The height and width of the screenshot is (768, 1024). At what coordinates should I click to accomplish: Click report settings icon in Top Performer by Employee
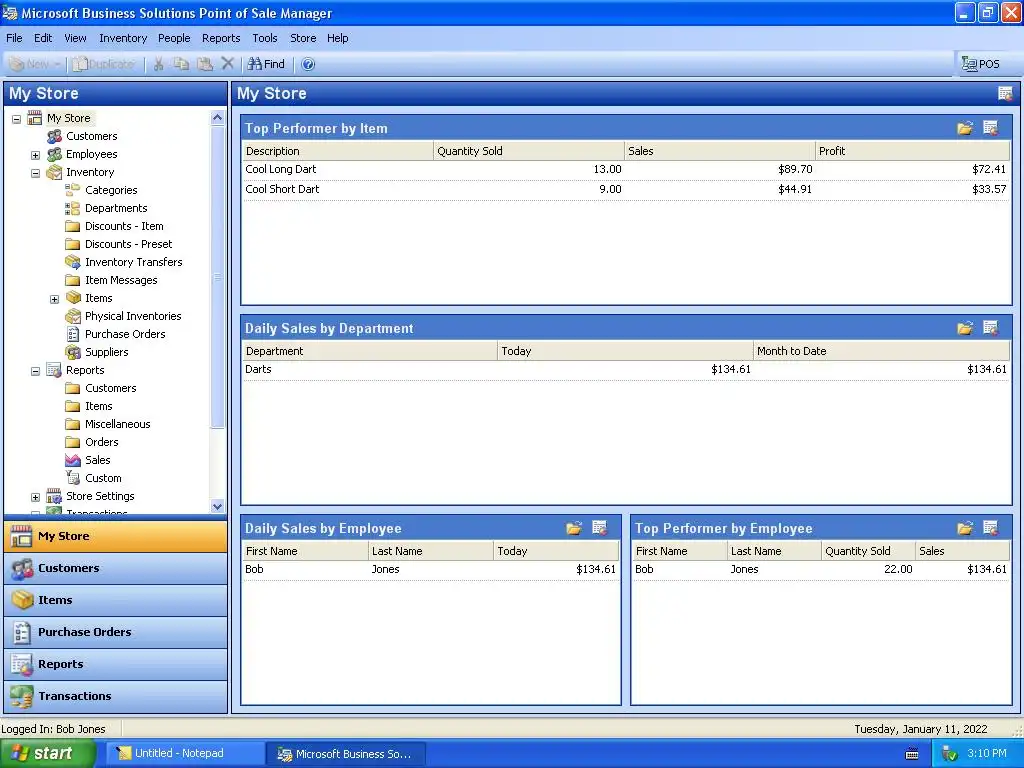991,528
